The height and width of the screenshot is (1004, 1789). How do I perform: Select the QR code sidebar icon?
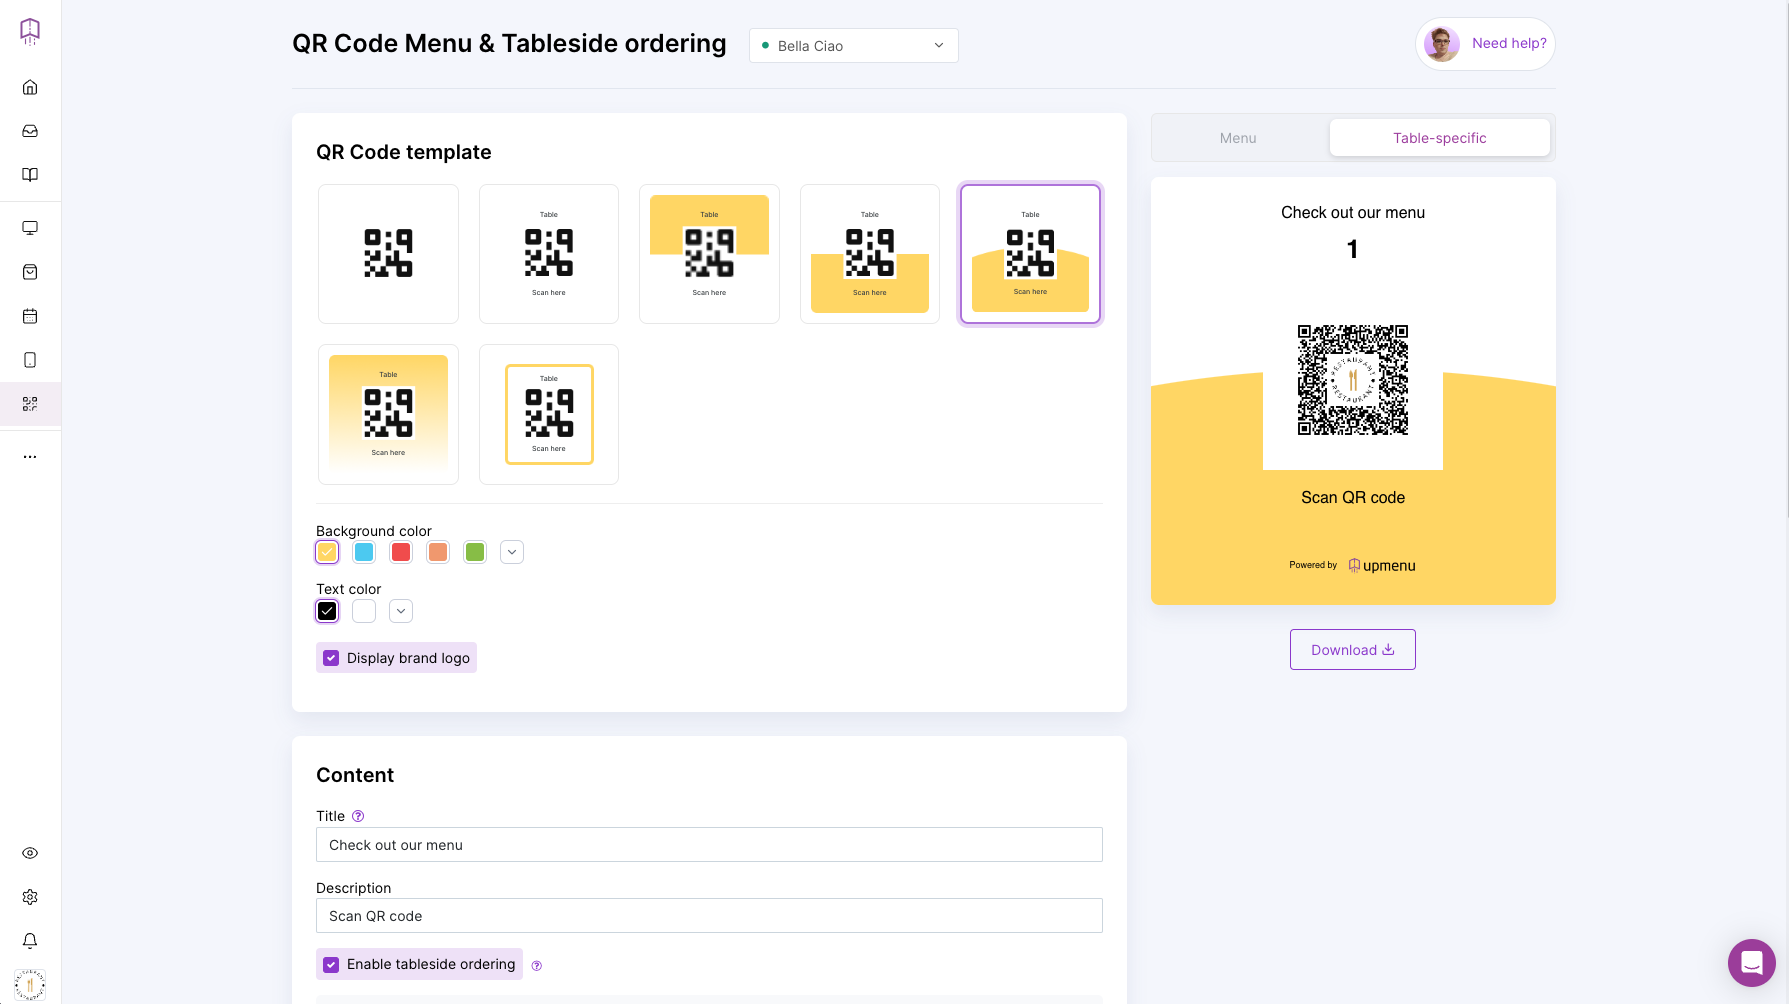(x=30, y=404)
